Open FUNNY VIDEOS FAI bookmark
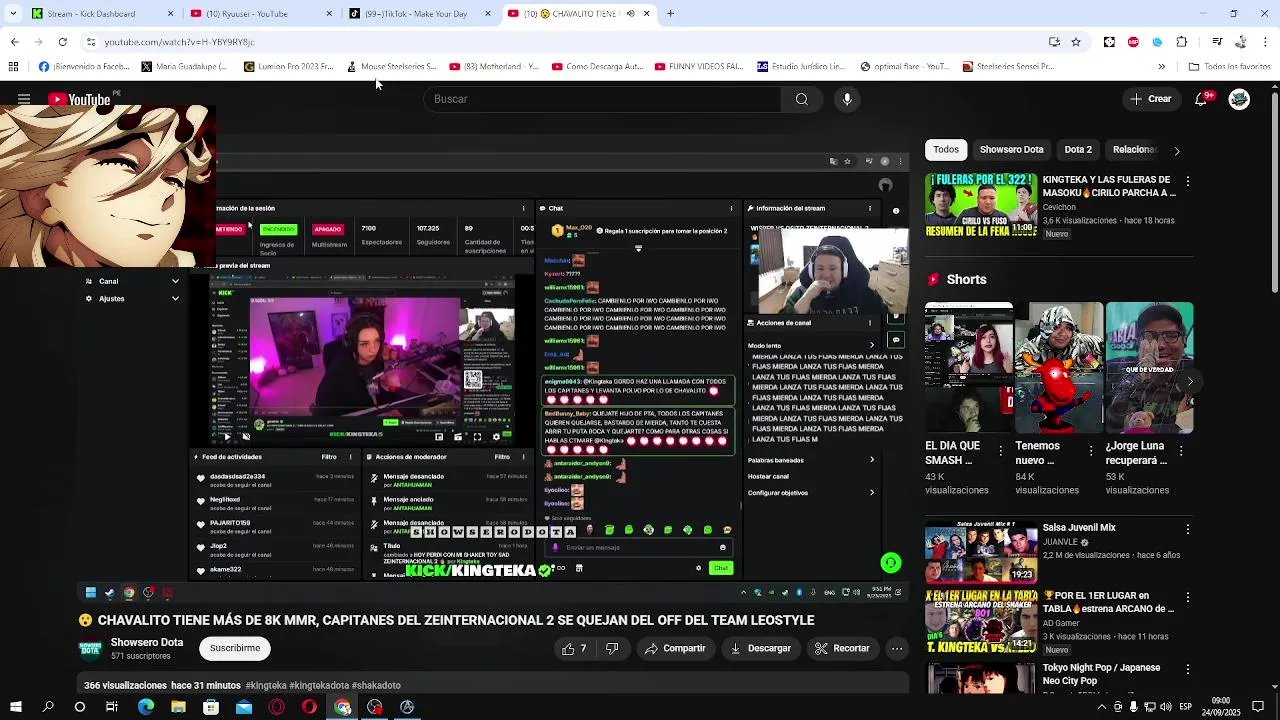Image resolution: width=1280 pixels, height=720 pixels. tap(699, 67)
